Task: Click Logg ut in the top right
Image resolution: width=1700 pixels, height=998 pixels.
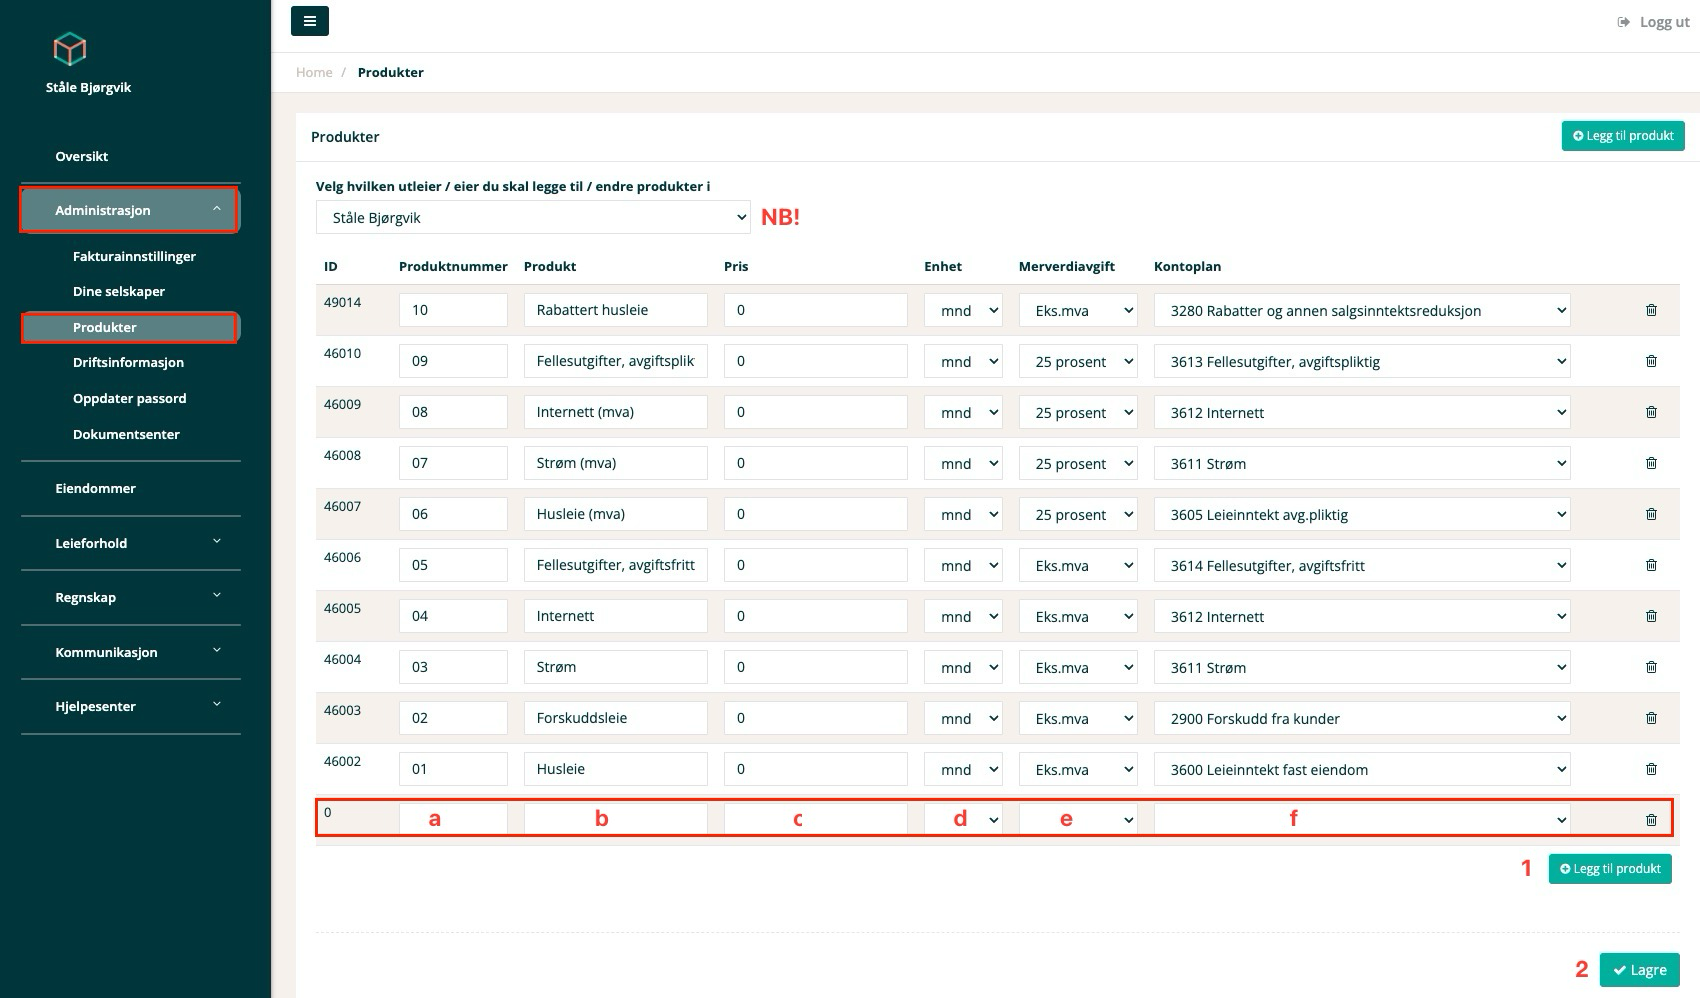Action: tap(1653, 22)
